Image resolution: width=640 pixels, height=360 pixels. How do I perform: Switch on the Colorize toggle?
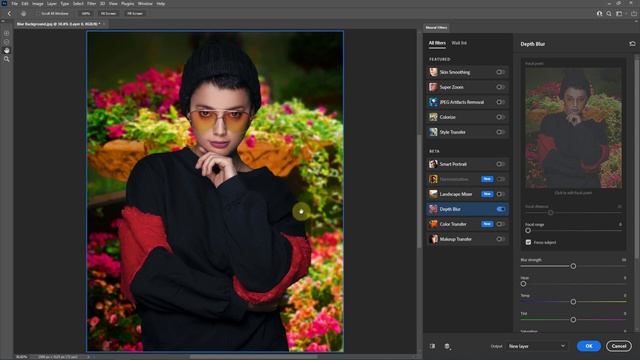(500, 117)
